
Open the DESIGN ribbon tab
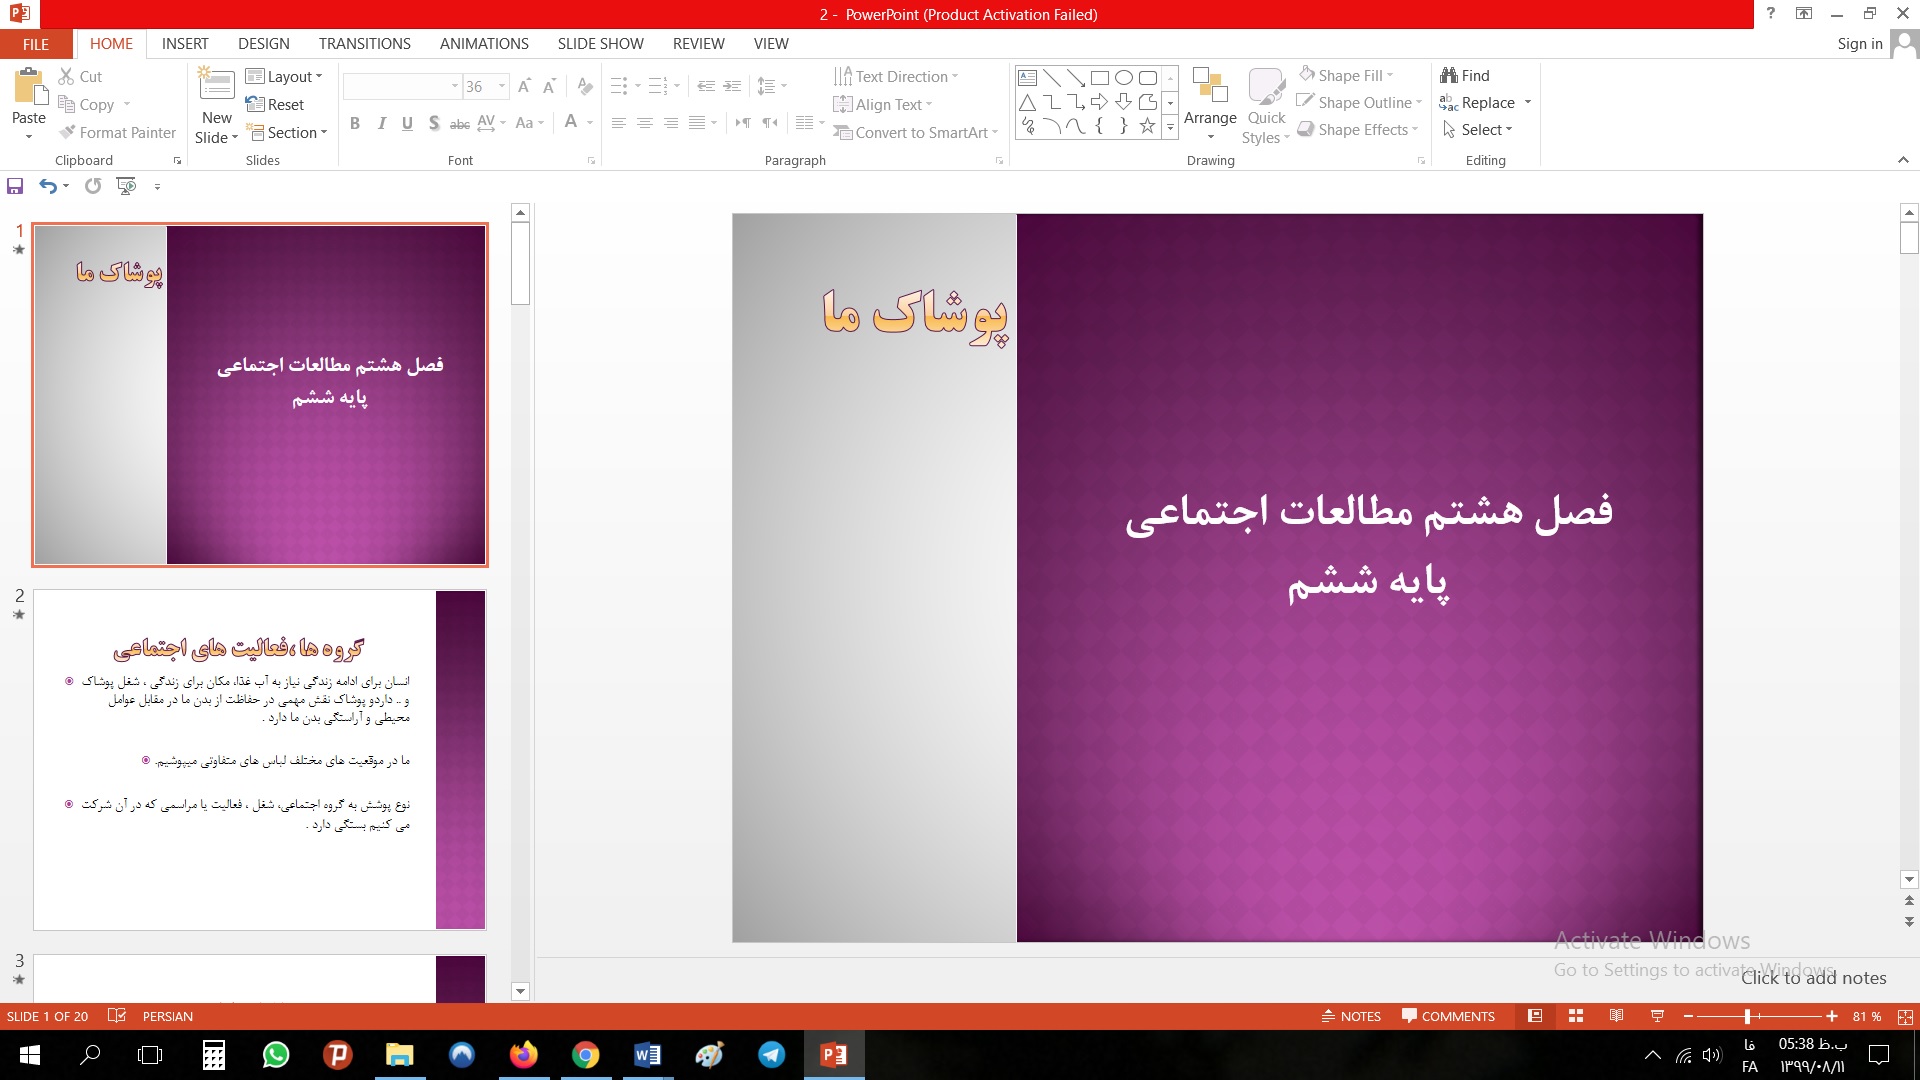pyautogui.click(x=263, y=44)
